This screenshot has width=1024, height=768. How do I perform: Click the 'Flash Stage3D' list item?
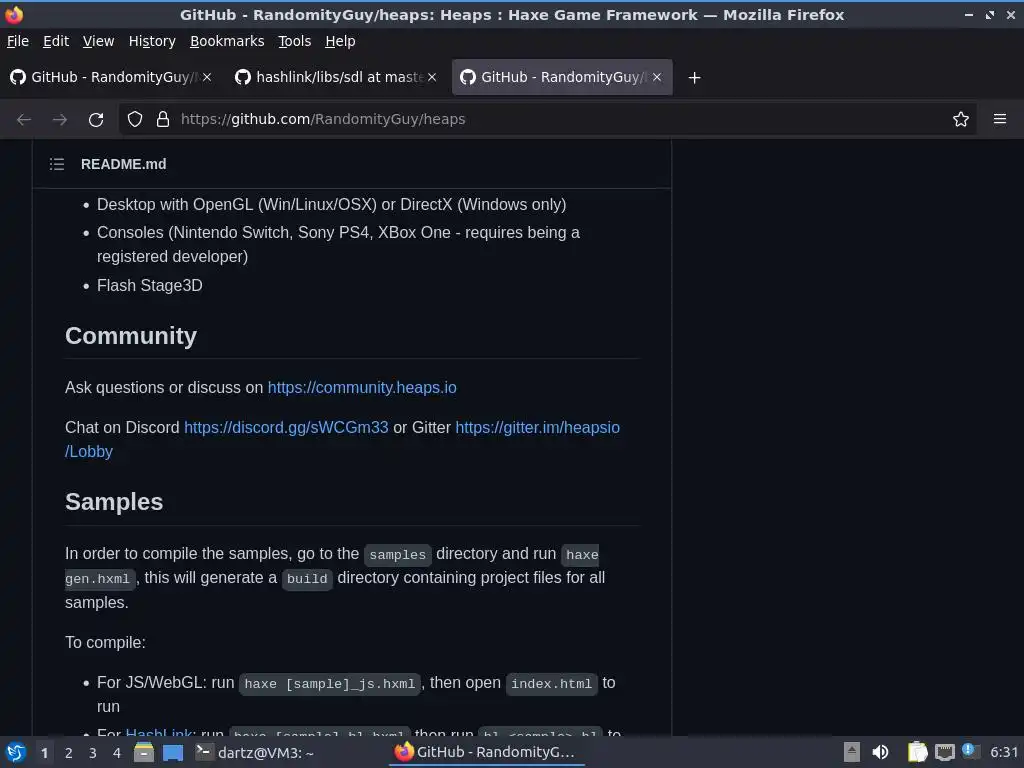pyautogui.click(x=150, y=285)
